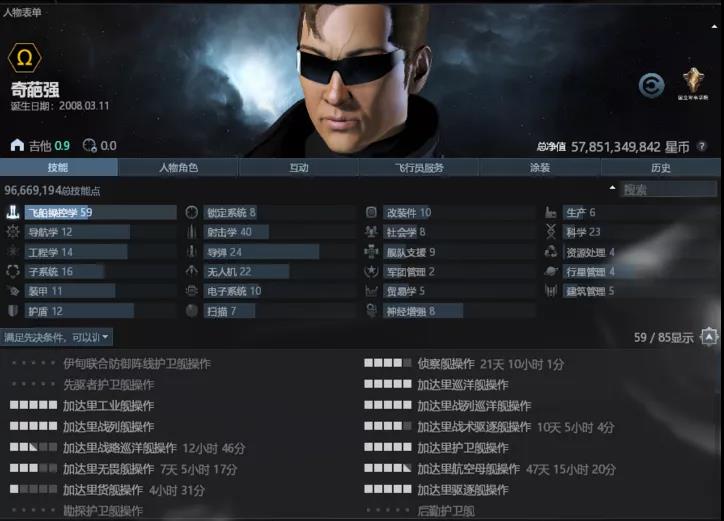
Task: Click the circular refresh icon near portrait
Action: coord(652,85)
